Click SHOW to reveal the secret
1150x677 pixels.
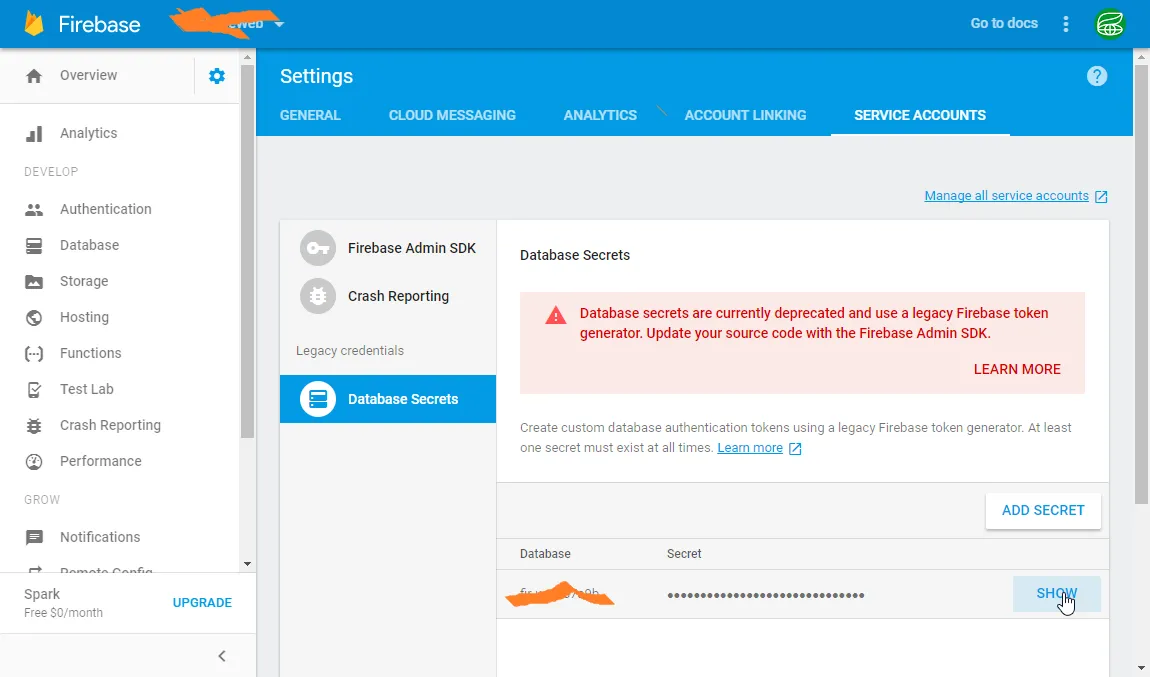point(1056,593)
